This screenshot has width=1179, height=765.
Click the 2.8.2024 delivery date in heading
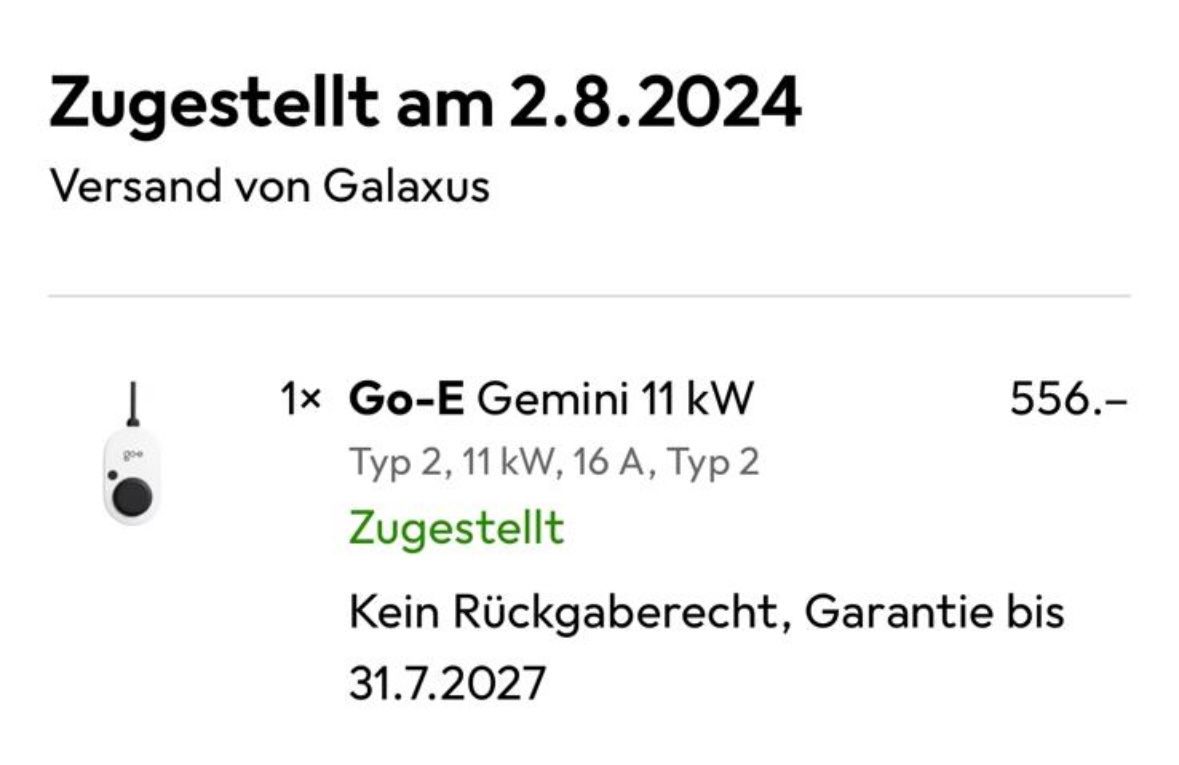(x=654, y=103)
